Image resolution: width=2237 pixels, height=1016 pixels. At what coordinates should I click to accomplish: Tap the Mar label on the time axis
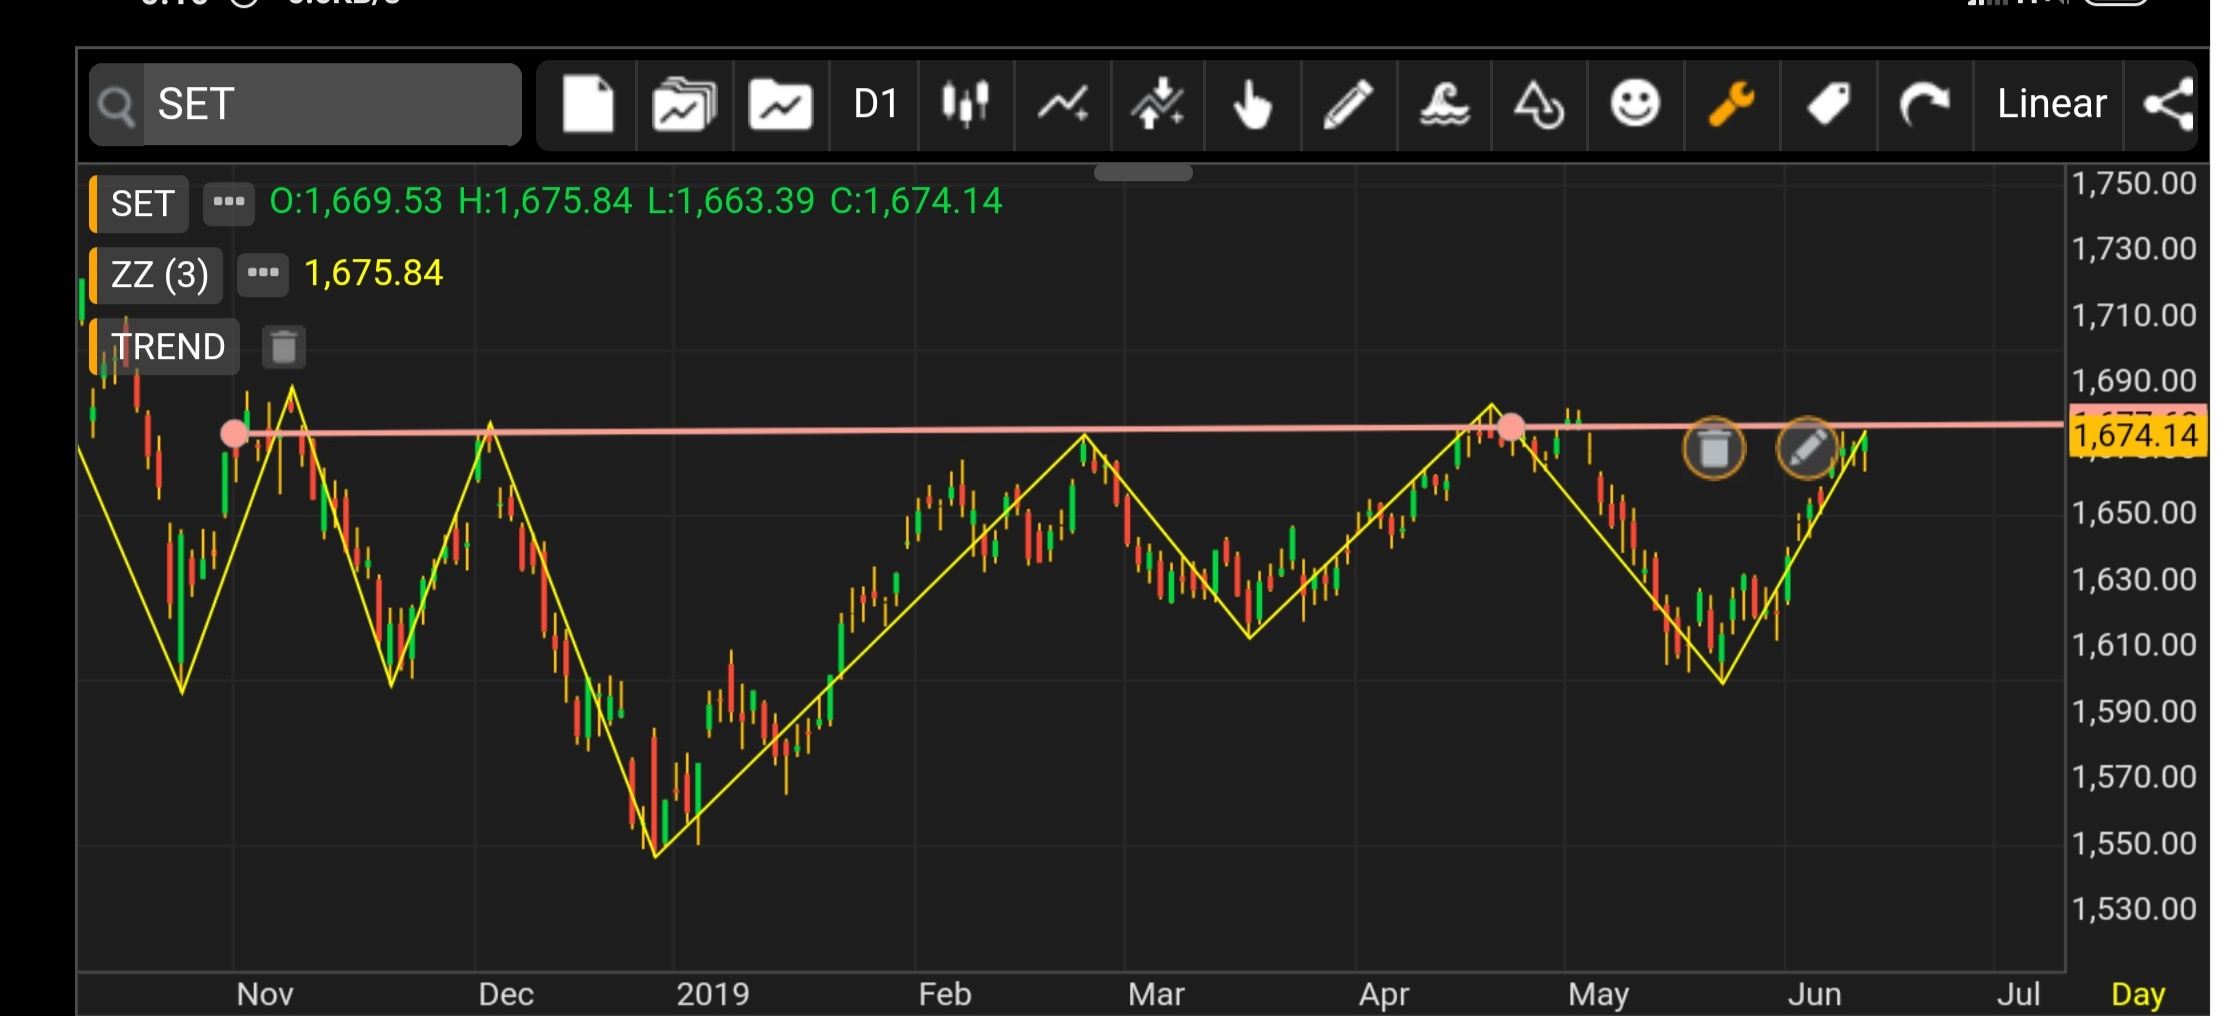point(1156,994)
